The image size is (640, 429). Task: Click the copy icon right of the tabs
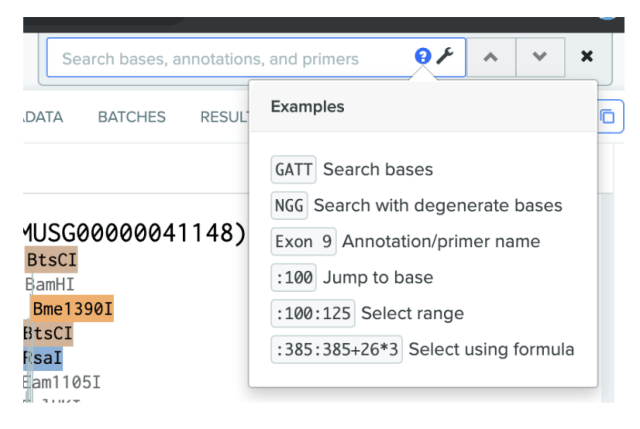click(x=607, y=116)
